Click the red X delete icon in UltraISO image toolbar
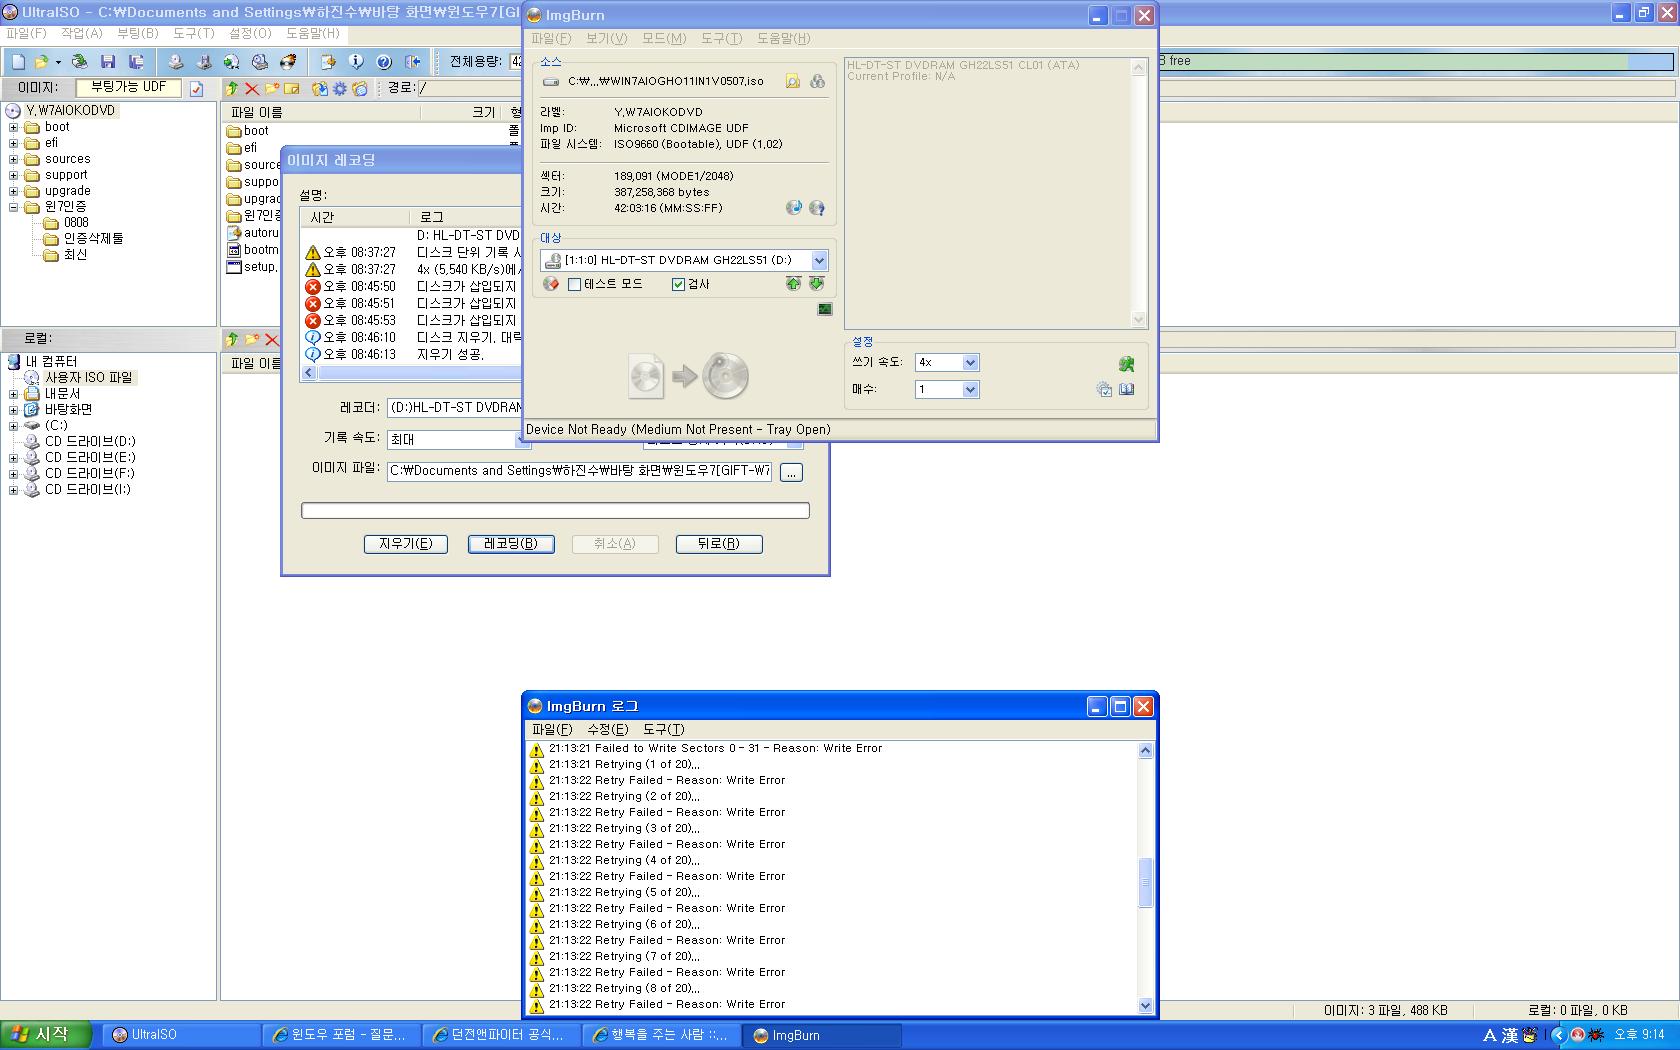Viewport: 1680px width, 1050px height. [x=252, y=89]
